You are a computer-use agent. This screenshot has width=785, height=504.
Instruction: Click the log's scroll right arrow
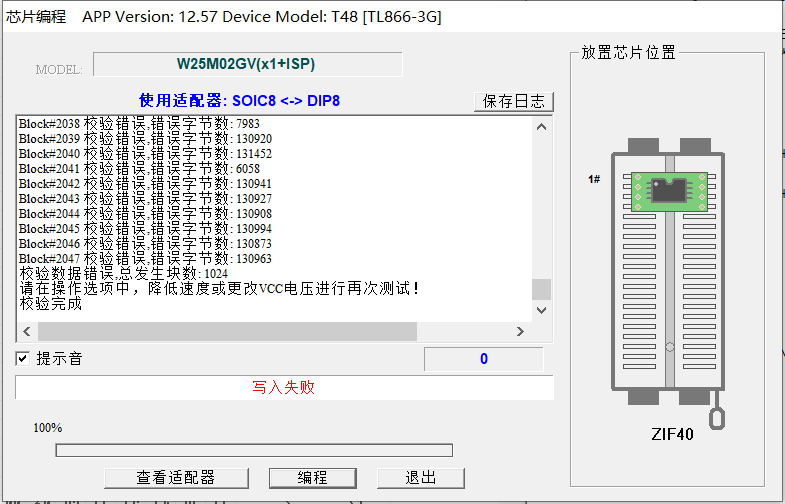tap(520, 331)
